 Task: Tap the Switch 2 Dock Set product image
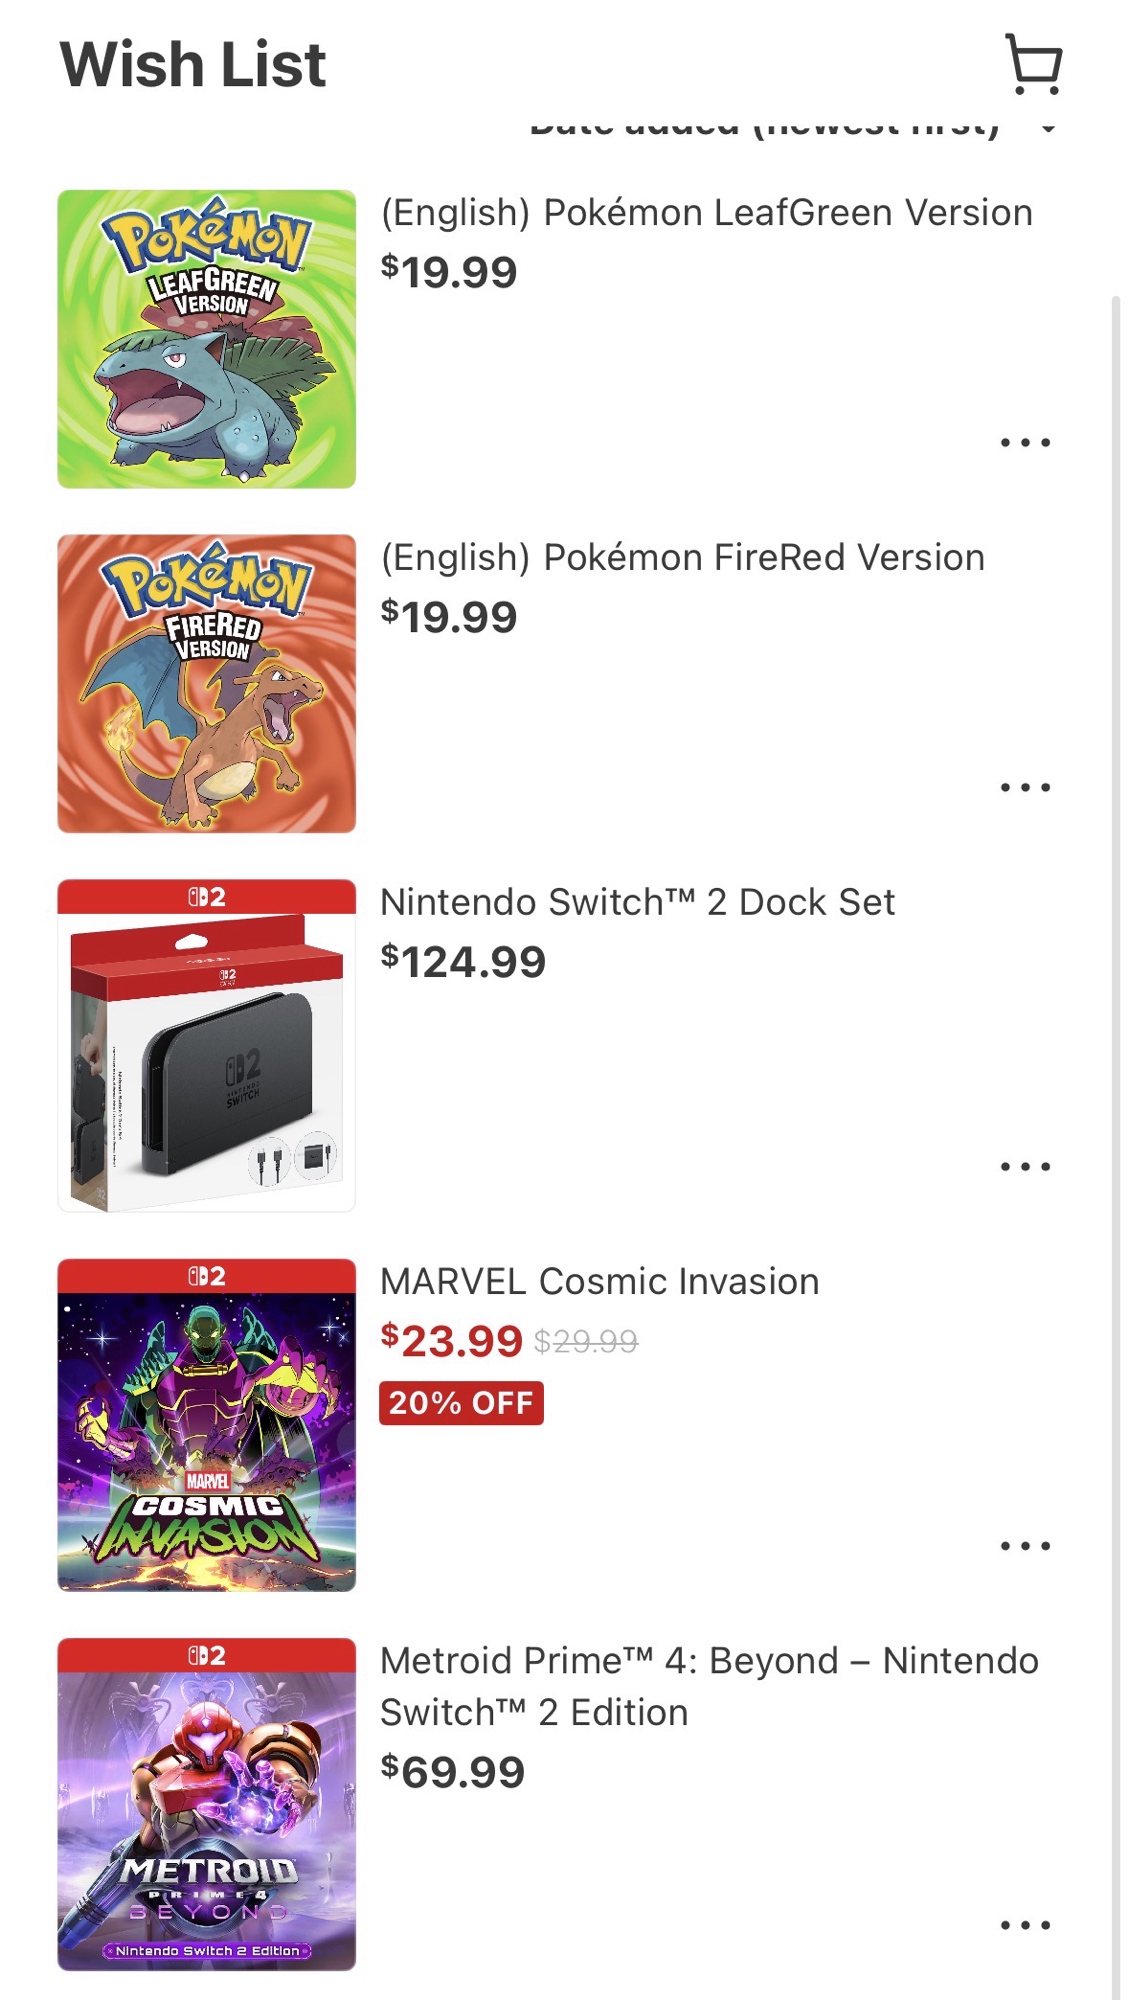(x=207, y=1045)
